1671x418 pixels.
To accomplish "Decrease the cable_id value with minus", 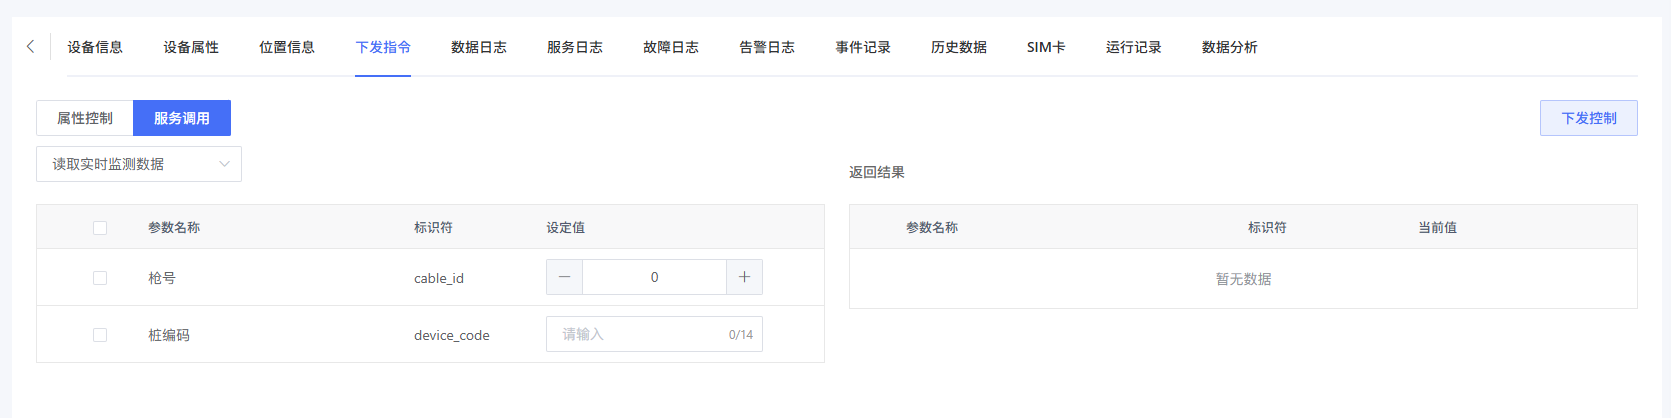I will (x=564, y=277).
